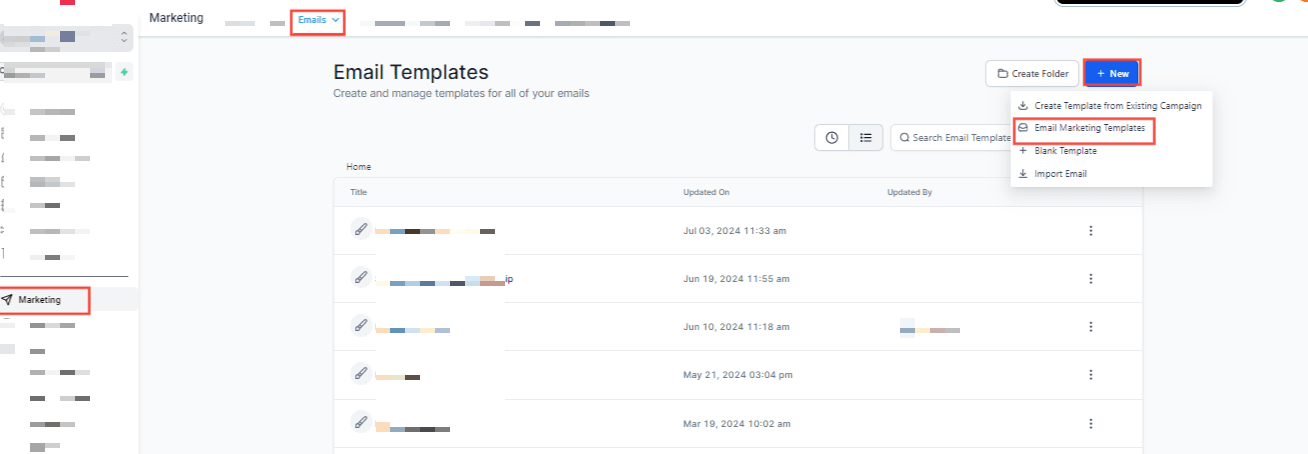This screenshot has width=1308, height=454.
Task: Choose Email Marketing Templates option
Action: (x=1083, y=128)
